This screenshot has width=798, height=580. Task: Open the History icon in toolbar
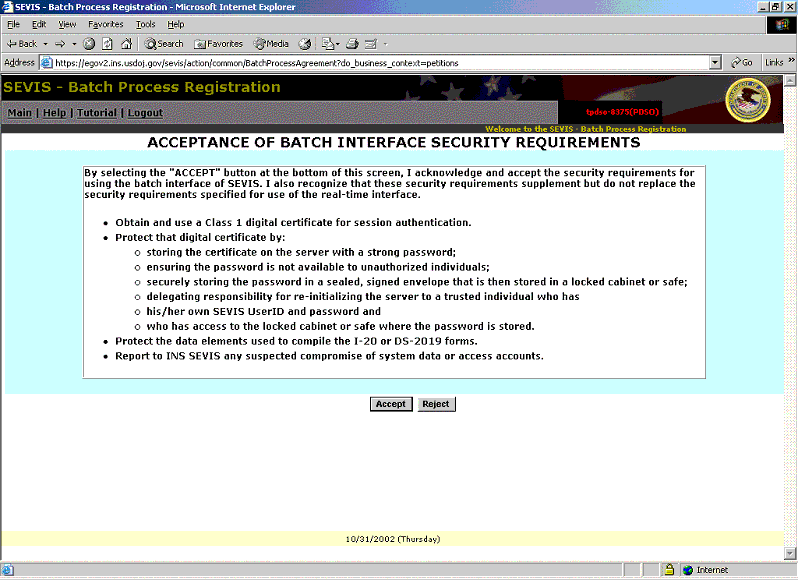pos(304,44)
